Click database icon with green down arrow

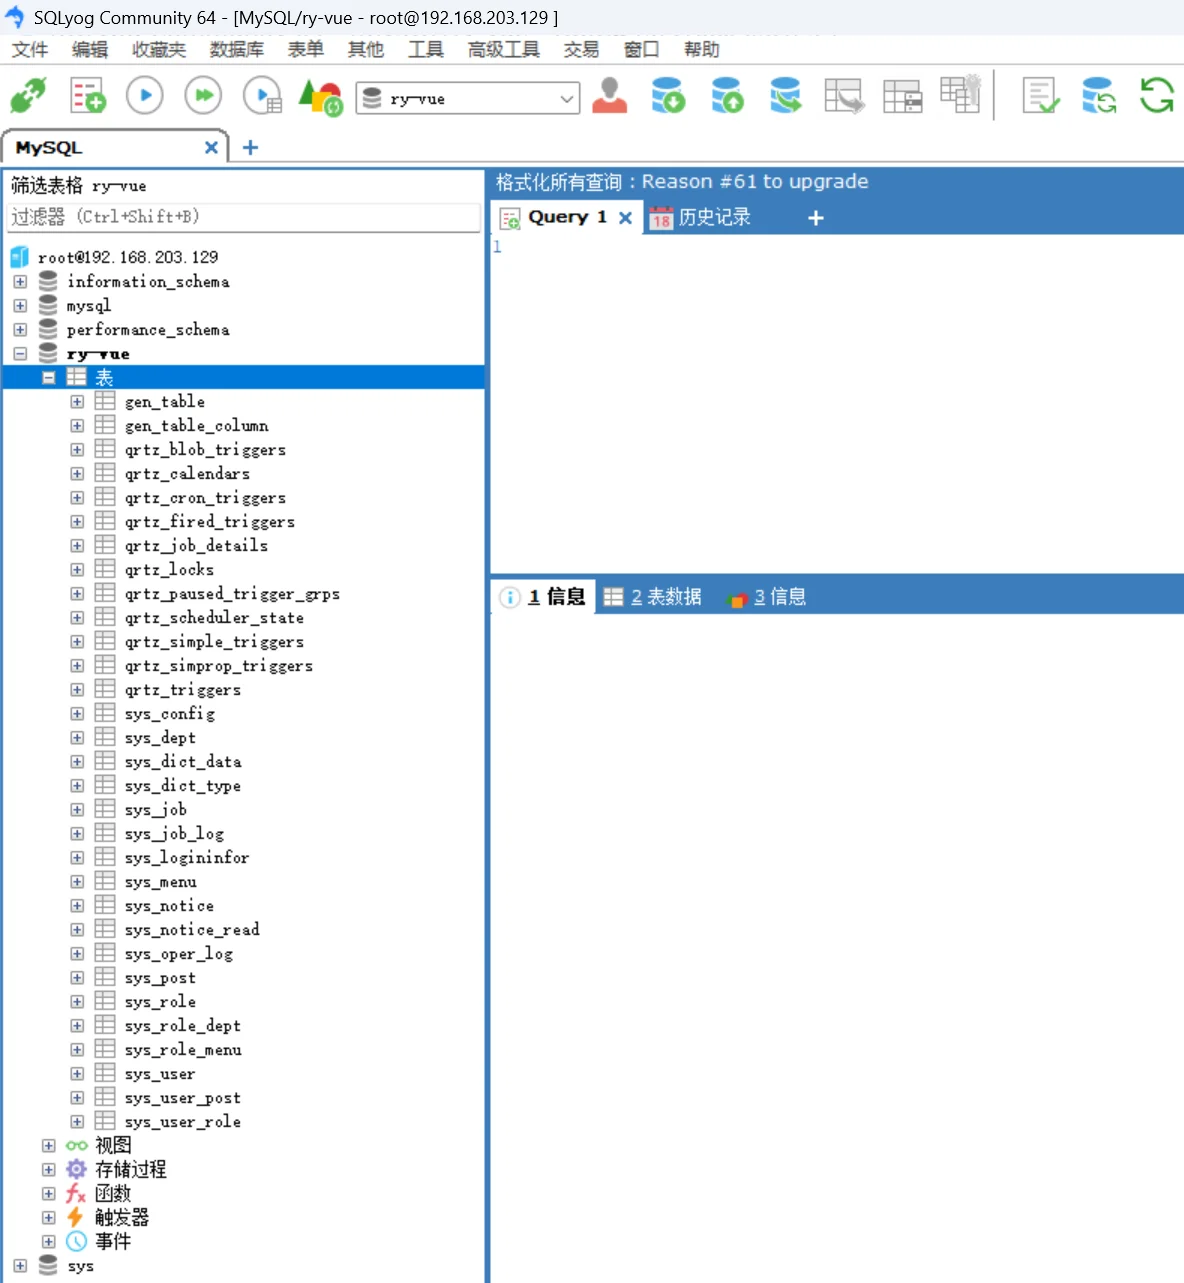point(668,95)
